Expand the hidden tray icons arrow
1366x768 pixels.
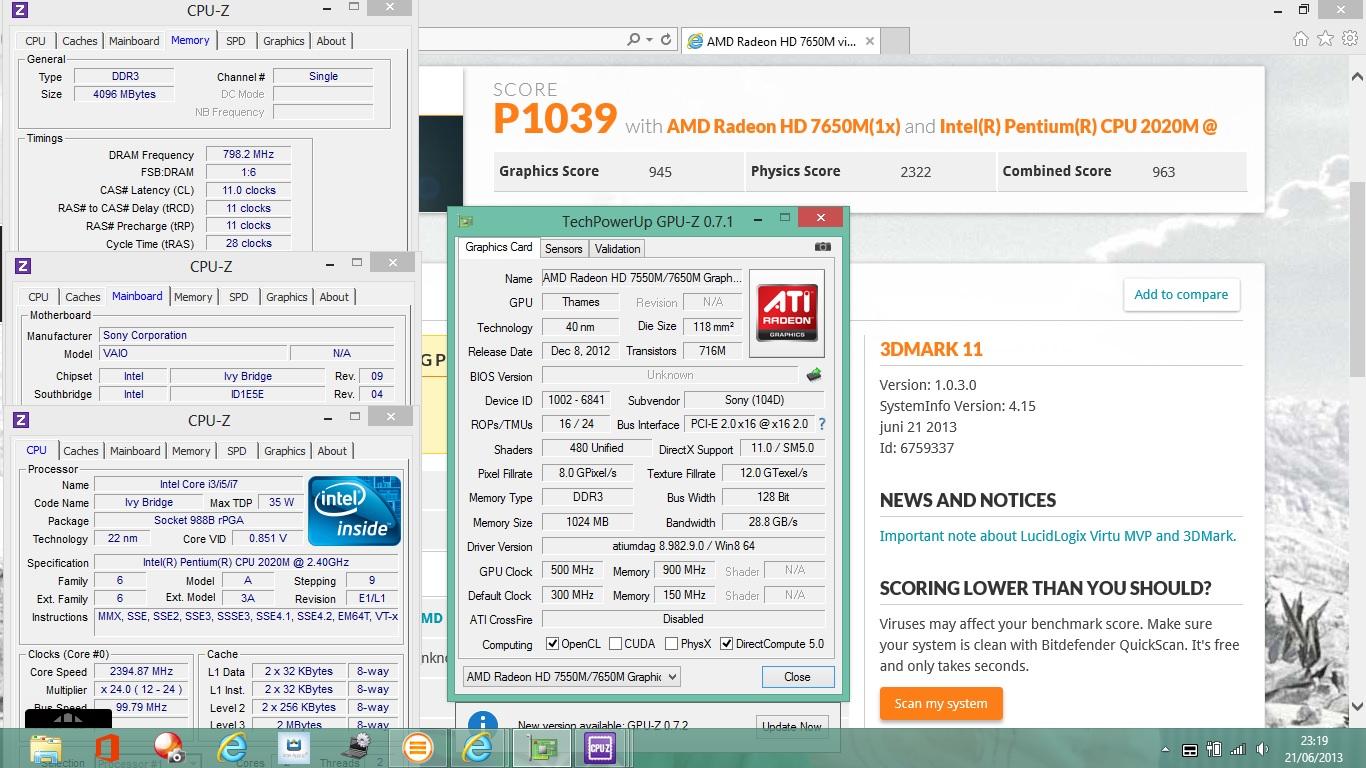tap(1165, 750)
